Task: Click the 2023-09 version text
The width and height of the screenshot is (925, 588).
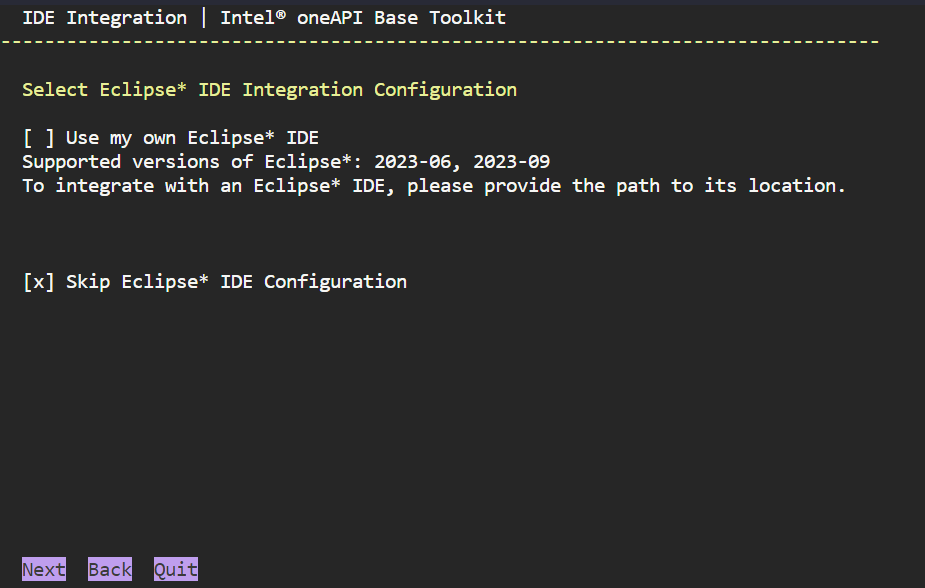Action: click(x=512, y=162)
